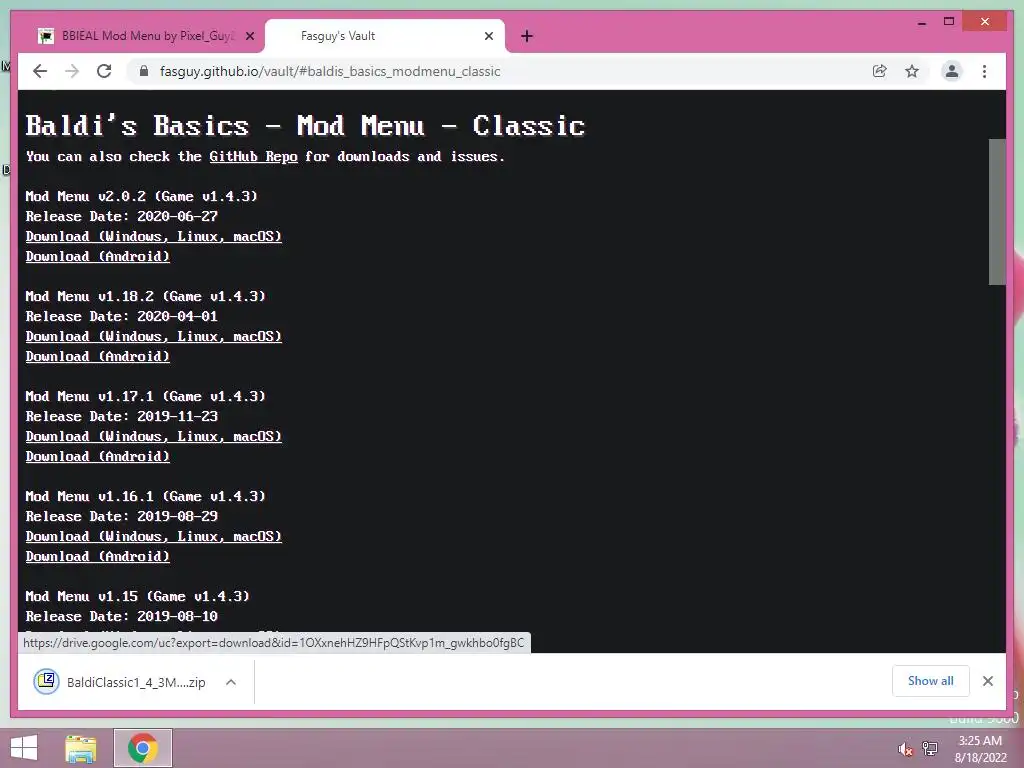The image size is (1024, 768).
Task: Reload the page with the refresh icon
Action: click(104, 71)
